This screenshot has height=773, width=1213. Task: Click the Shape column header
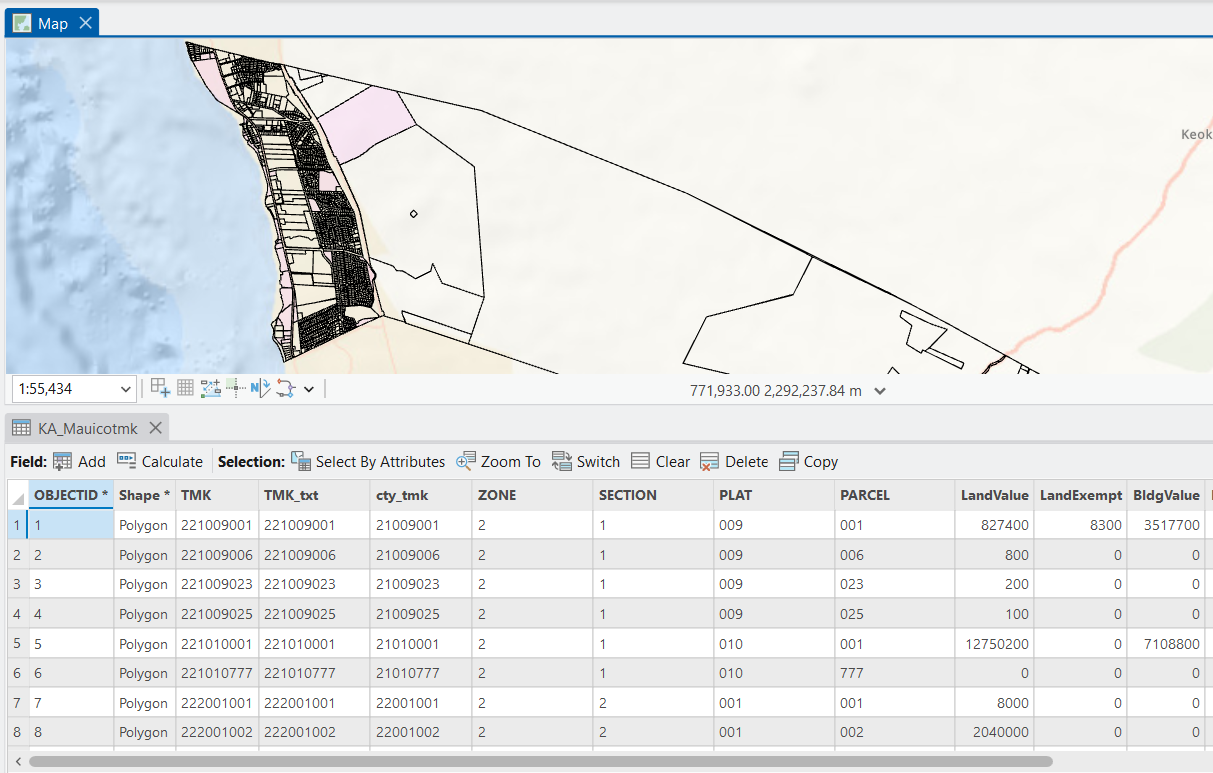tap(144, 495)
